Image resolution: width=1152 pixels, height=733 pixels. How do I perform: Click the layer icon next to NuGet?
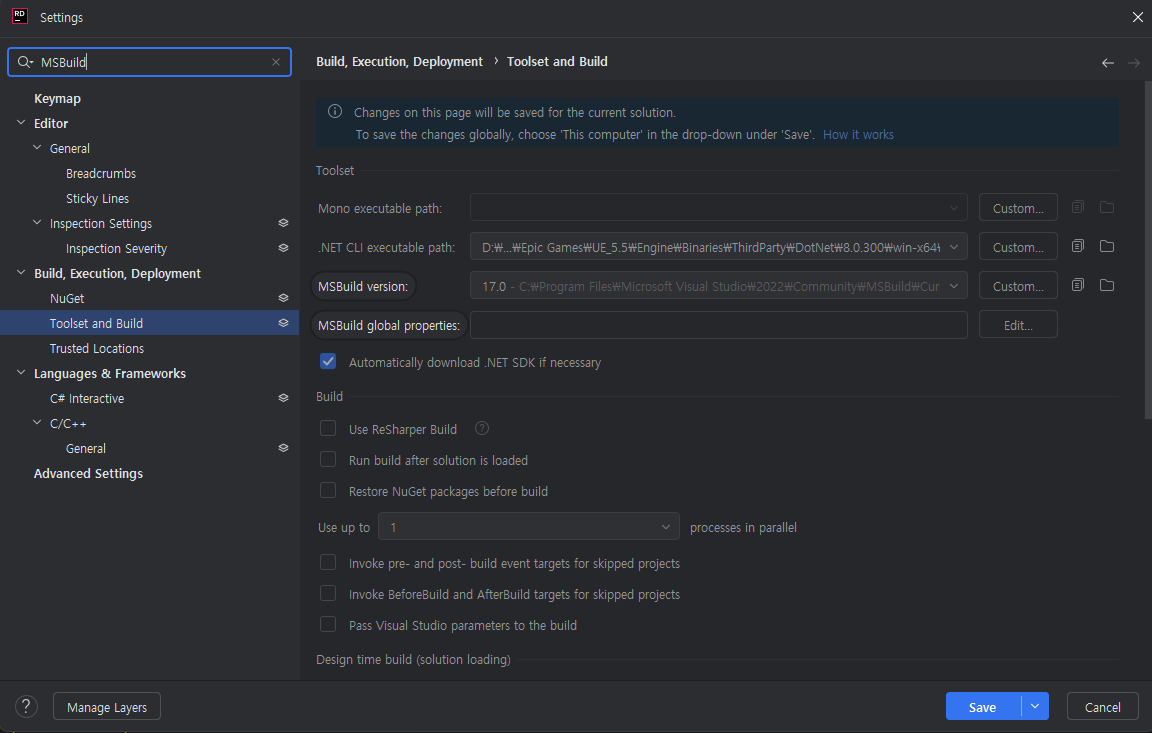coord(283,297)
